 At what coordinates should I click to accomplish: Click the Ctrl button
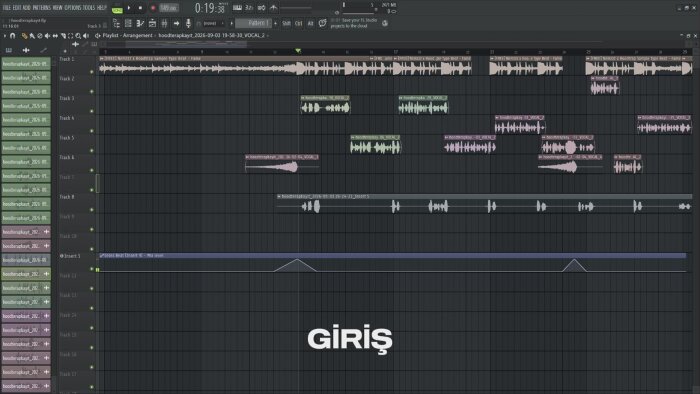click(298, 23)
